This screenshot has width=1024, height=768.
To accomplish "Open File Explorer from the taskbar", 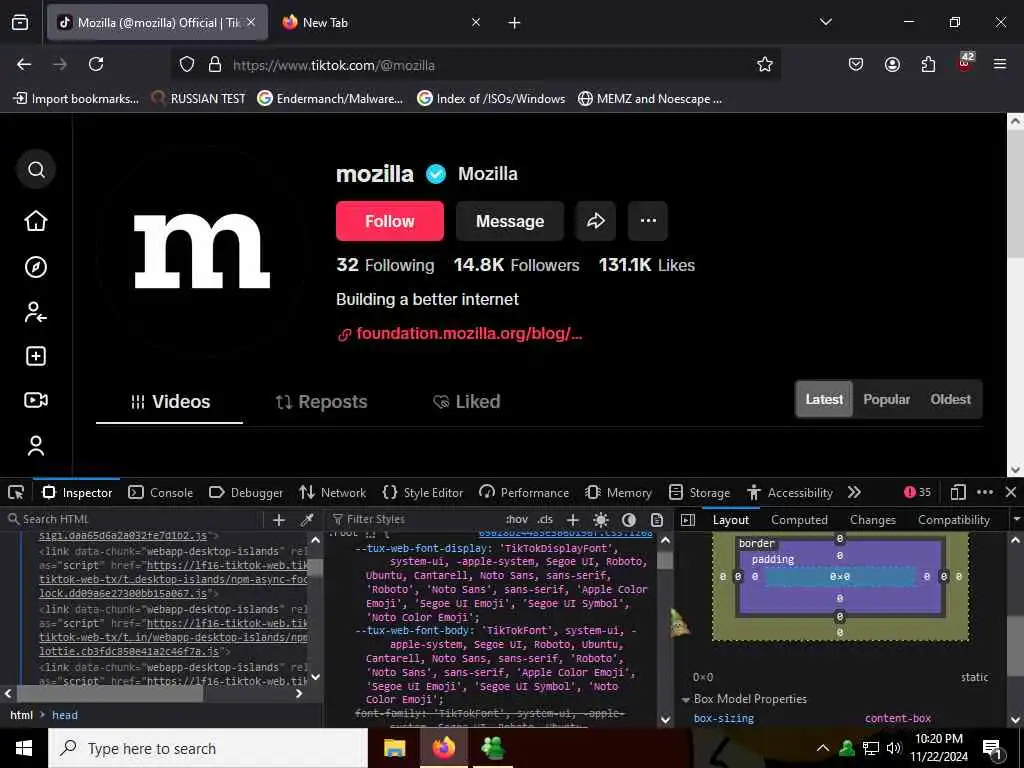I will pos(394,748).
